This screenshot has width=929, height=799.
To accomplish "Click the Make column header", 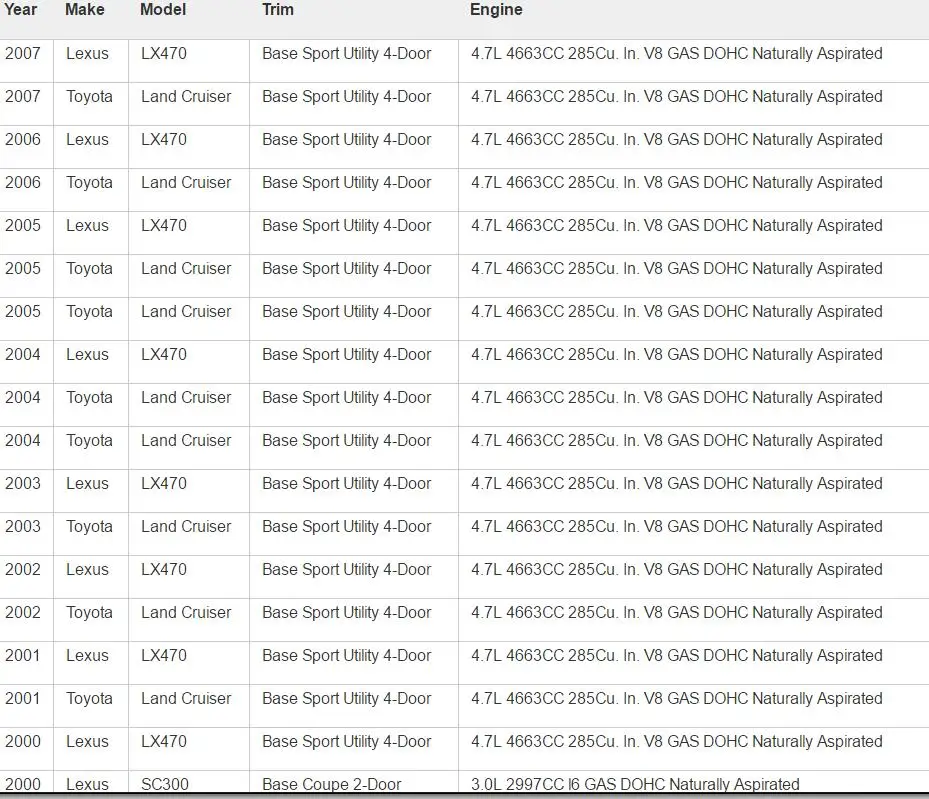I will pyautogui.click(x=85, y=10).
